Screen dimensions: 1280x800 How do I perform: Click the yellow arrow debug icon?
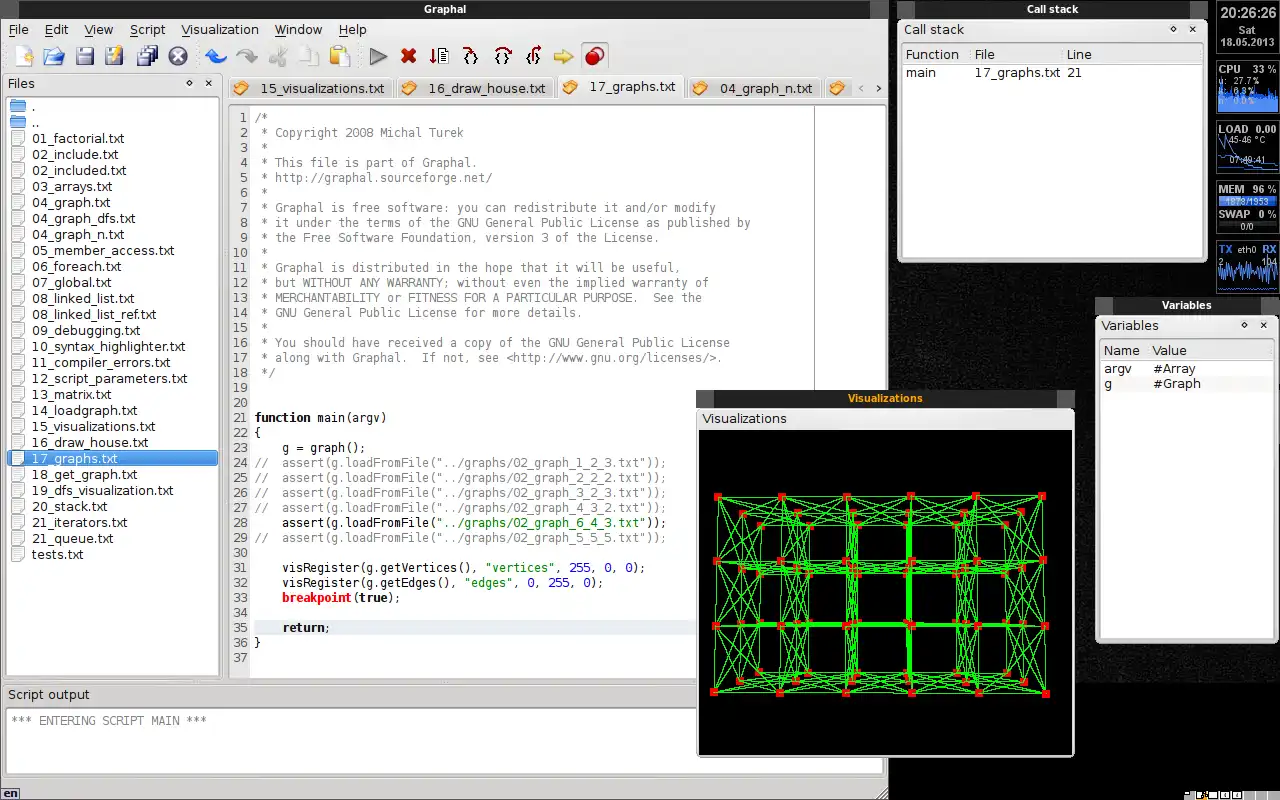[x=563, y=57]
